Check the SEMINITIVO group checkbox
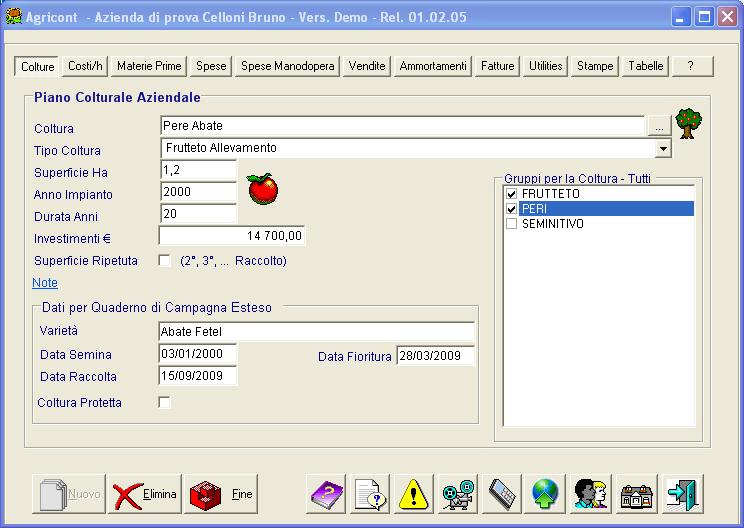Viewport: 744px width, 528px height. (x=512, y=224)
